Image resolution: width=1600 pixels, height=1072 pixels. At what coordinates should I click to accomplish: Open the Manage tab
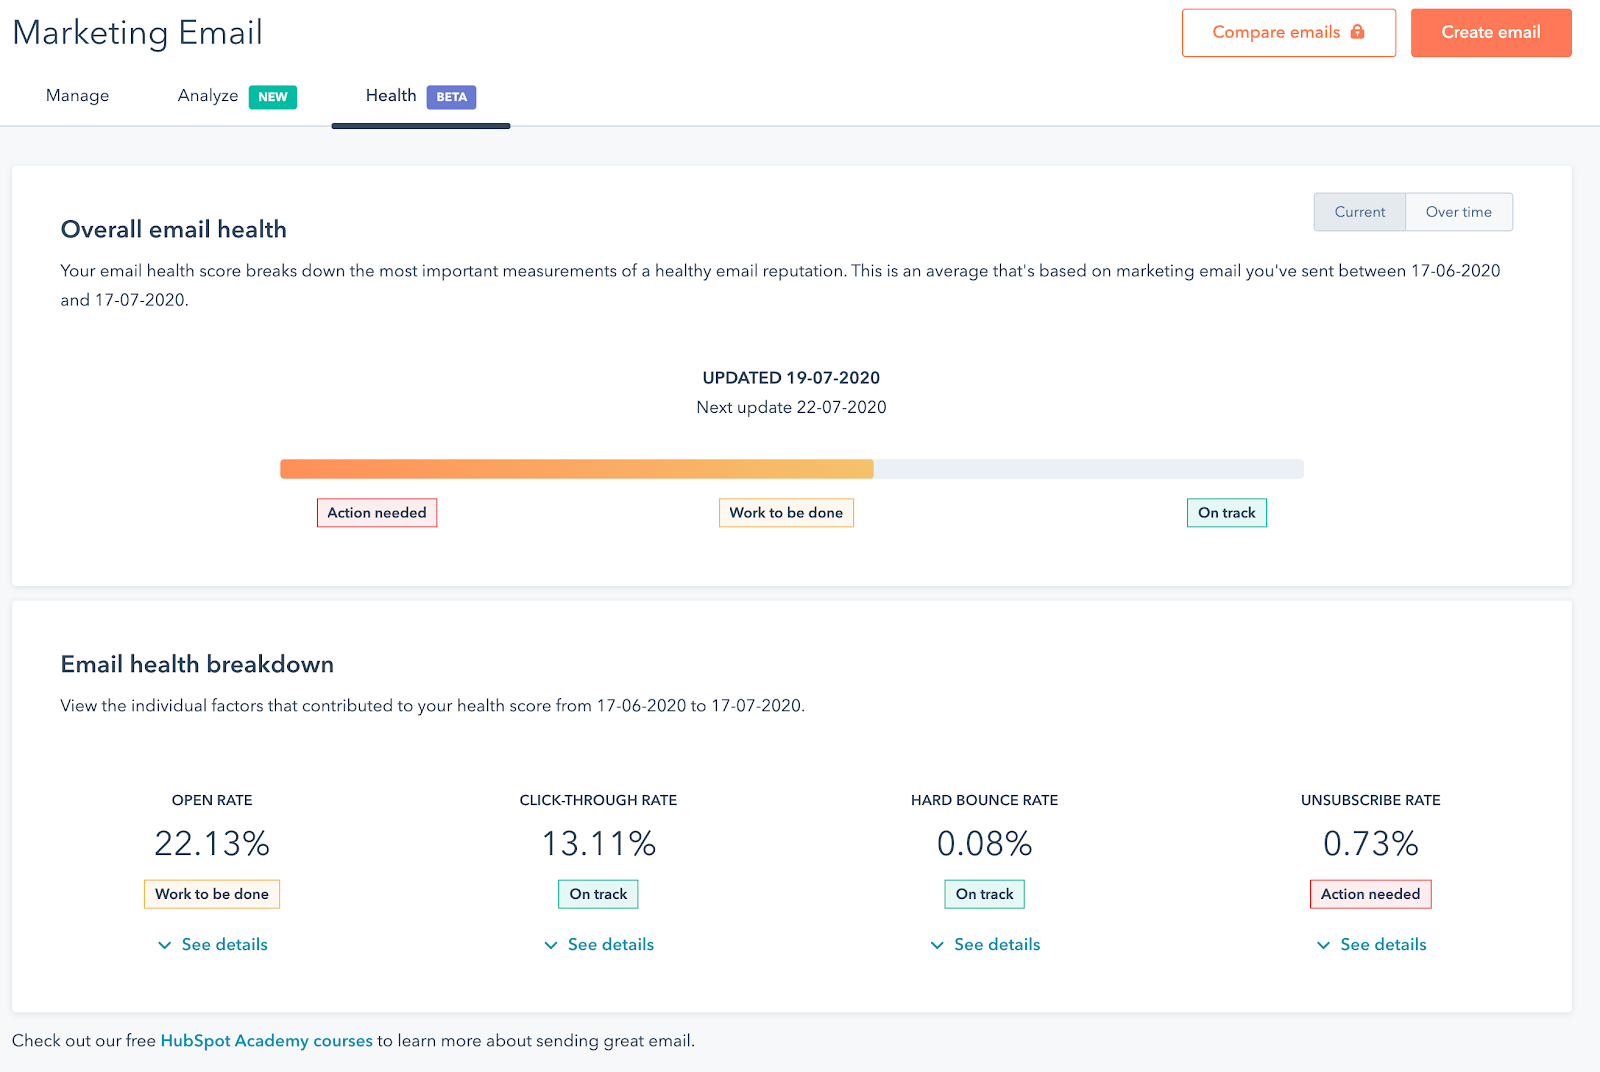coord(77,96)
